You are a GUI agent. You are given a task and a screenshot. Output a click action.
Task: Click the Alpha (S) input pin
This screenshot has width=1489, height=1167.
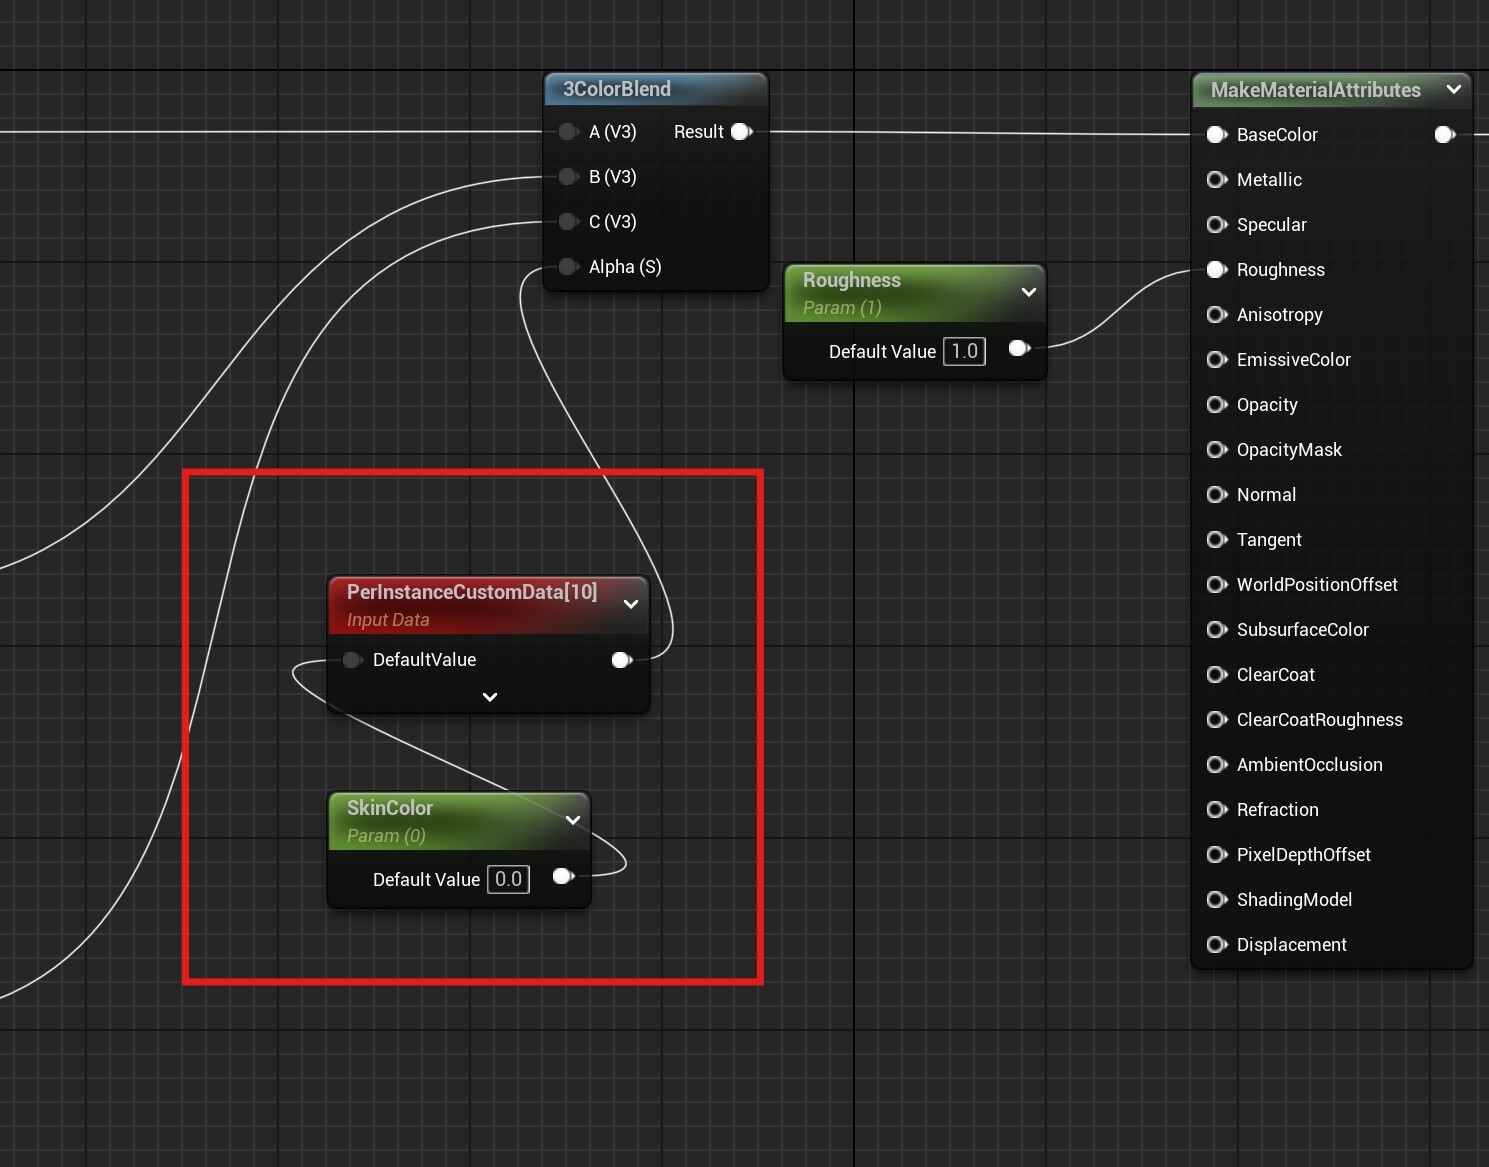(x=569, y=267)
